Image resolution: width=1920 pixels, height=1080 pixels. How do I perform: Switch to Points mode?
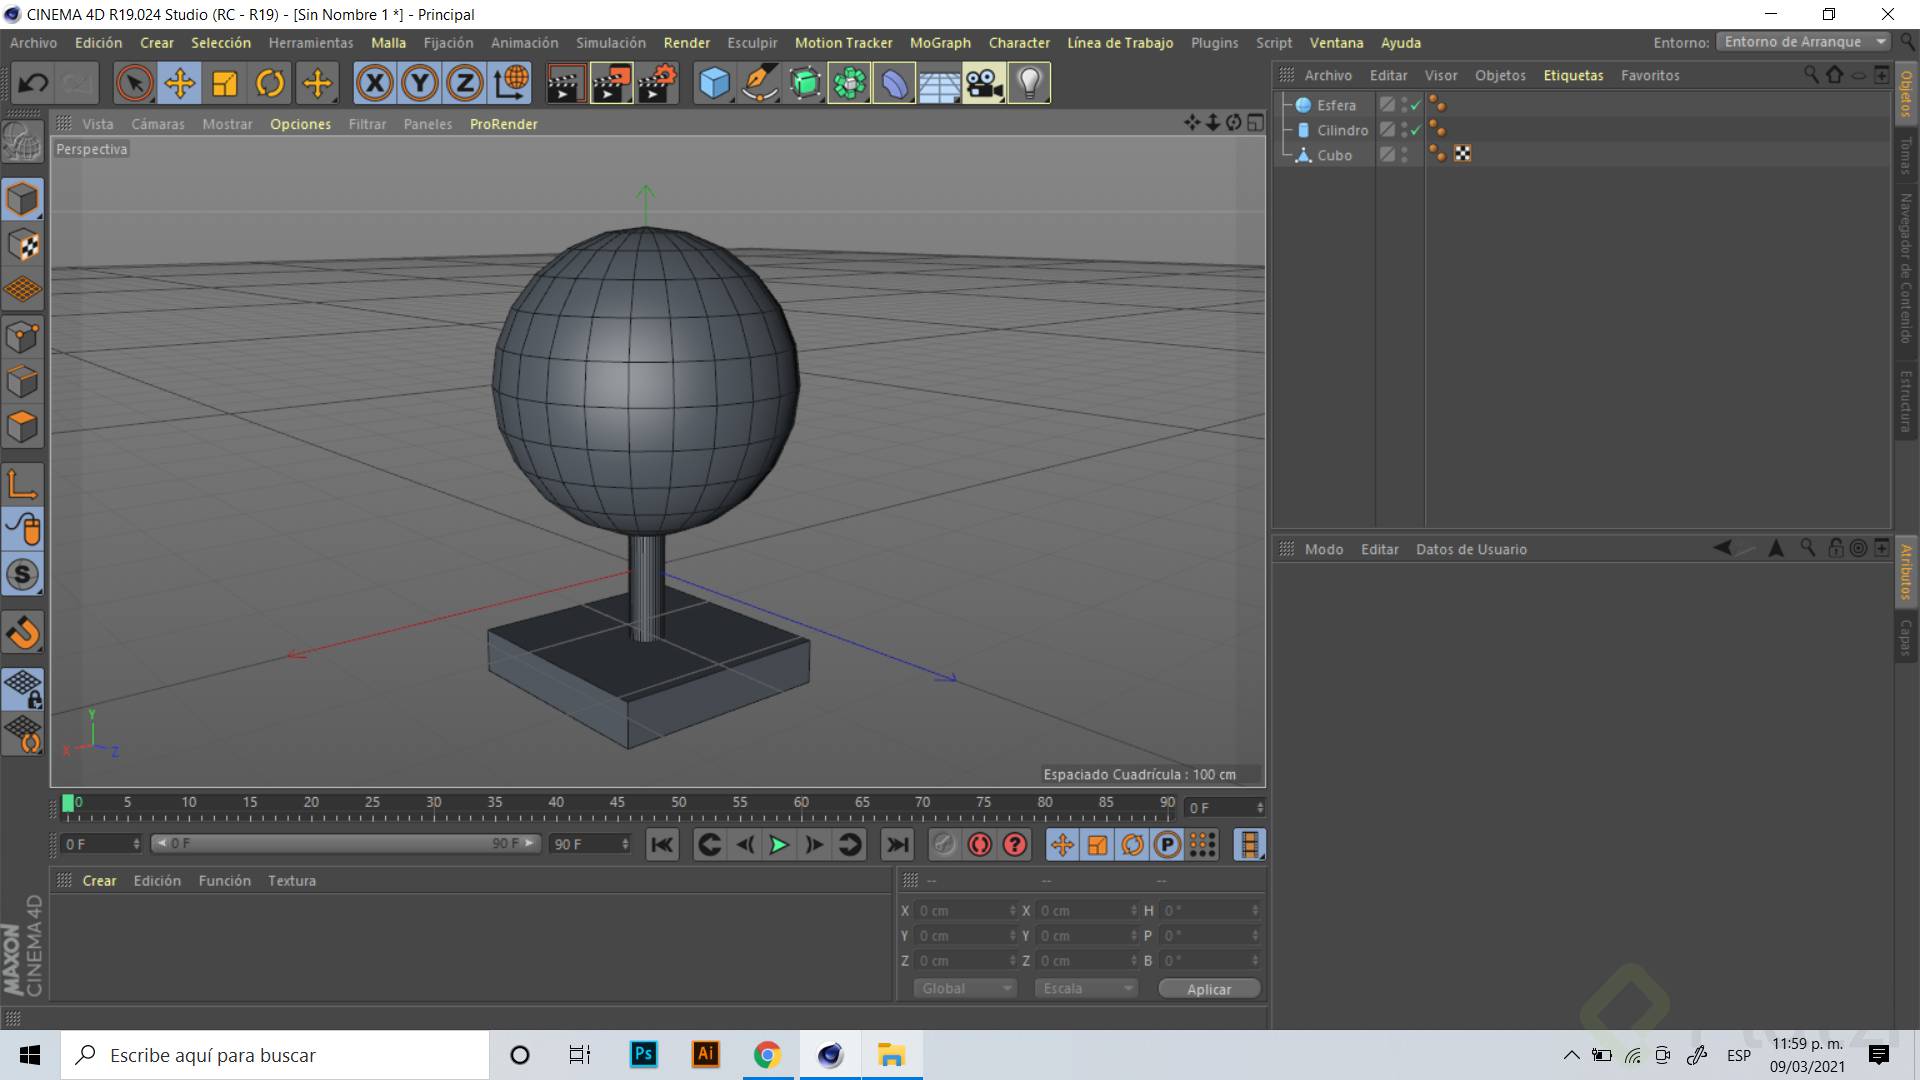pos(22,337)
